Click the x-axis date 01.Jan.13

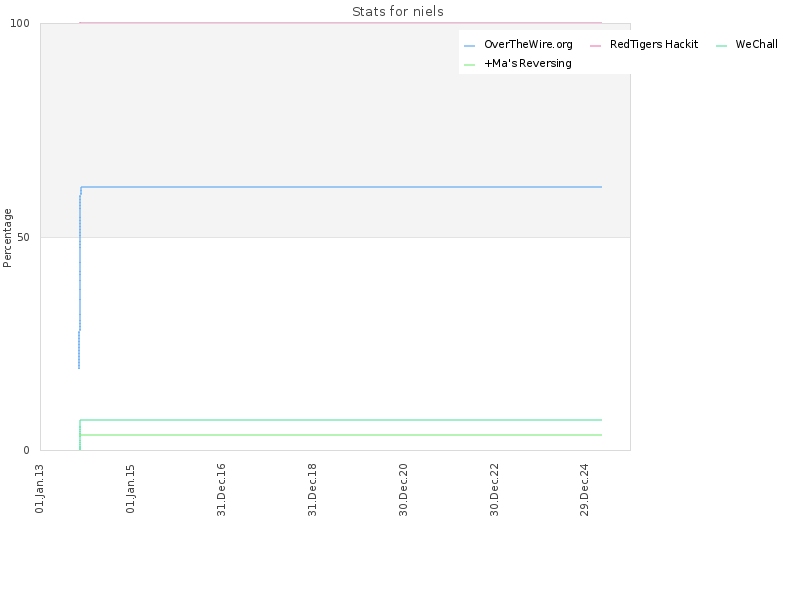[39, 489]
